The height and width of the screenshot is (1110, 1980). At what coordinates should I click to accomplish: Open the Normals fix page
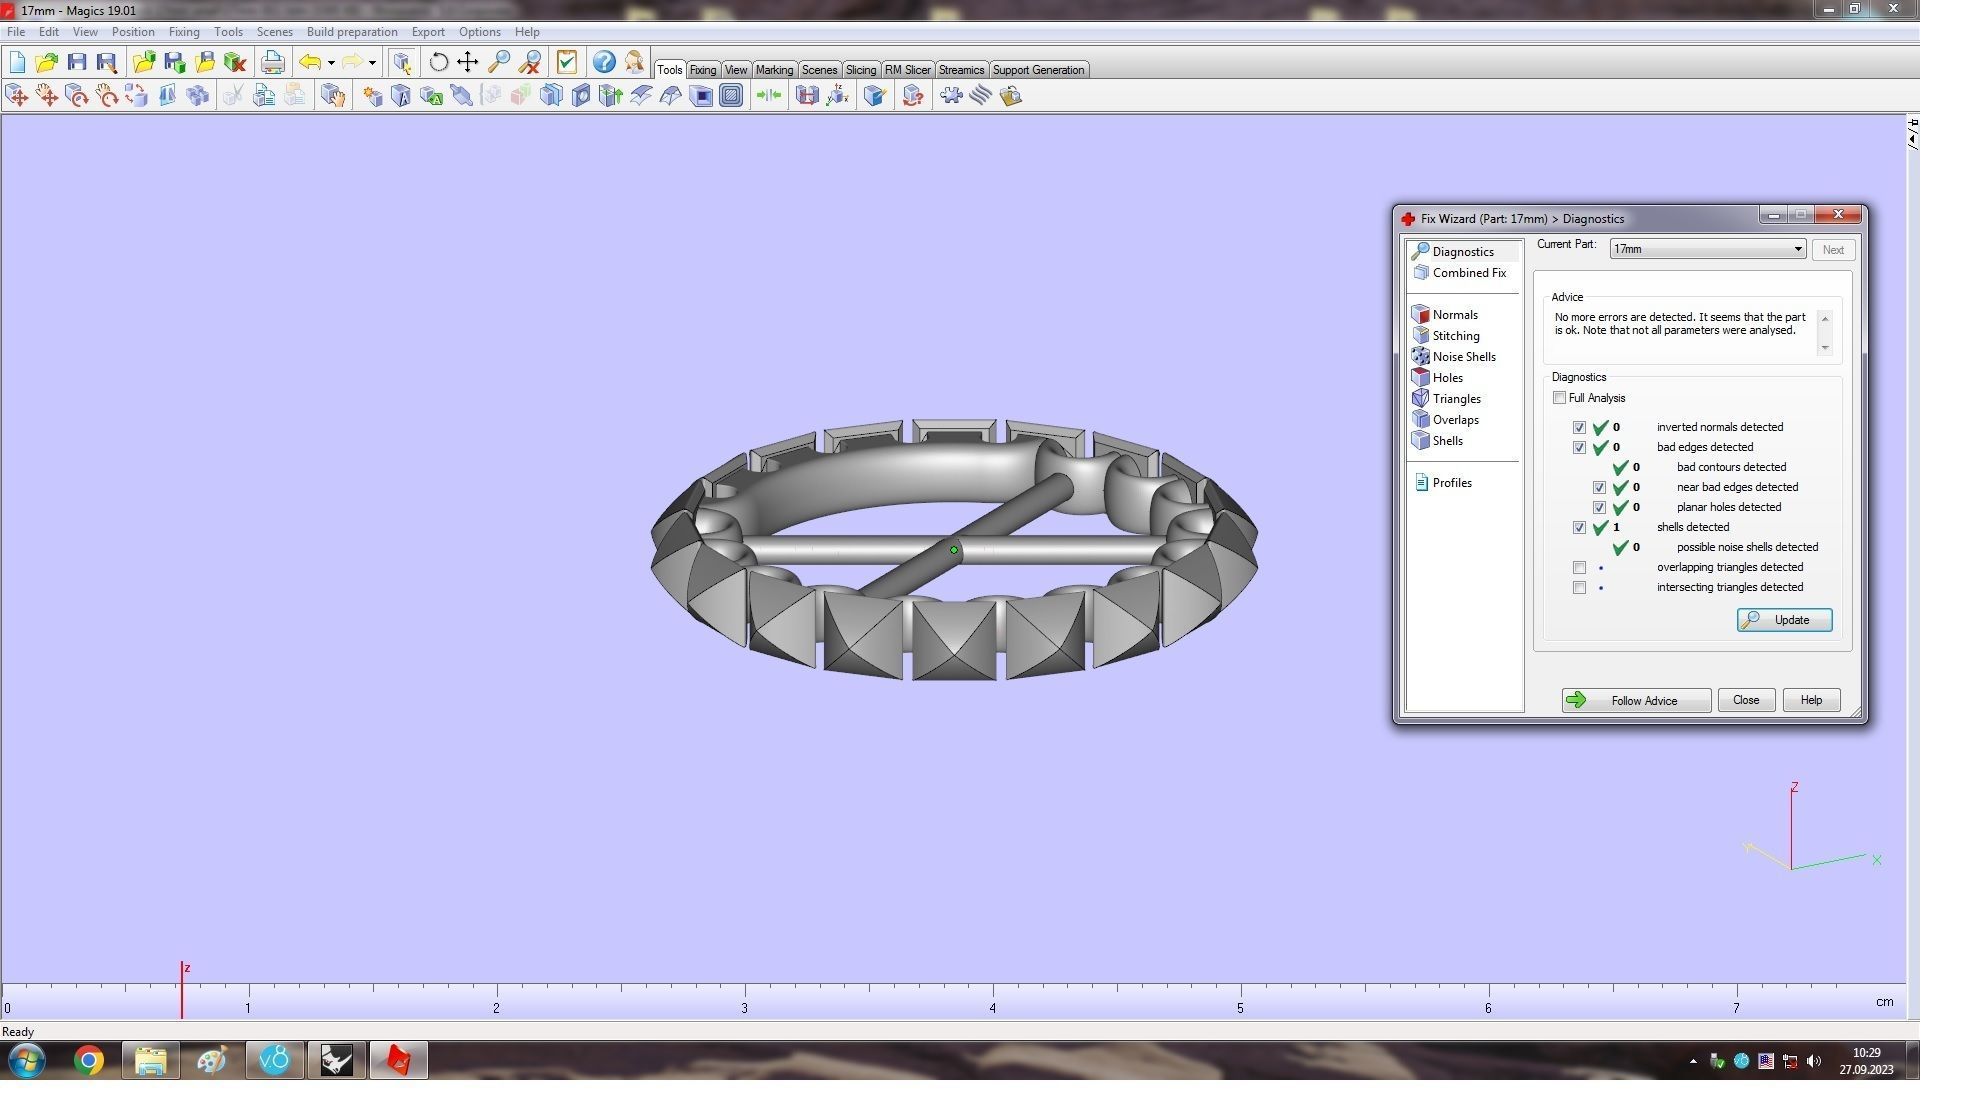click(1454, 314)
